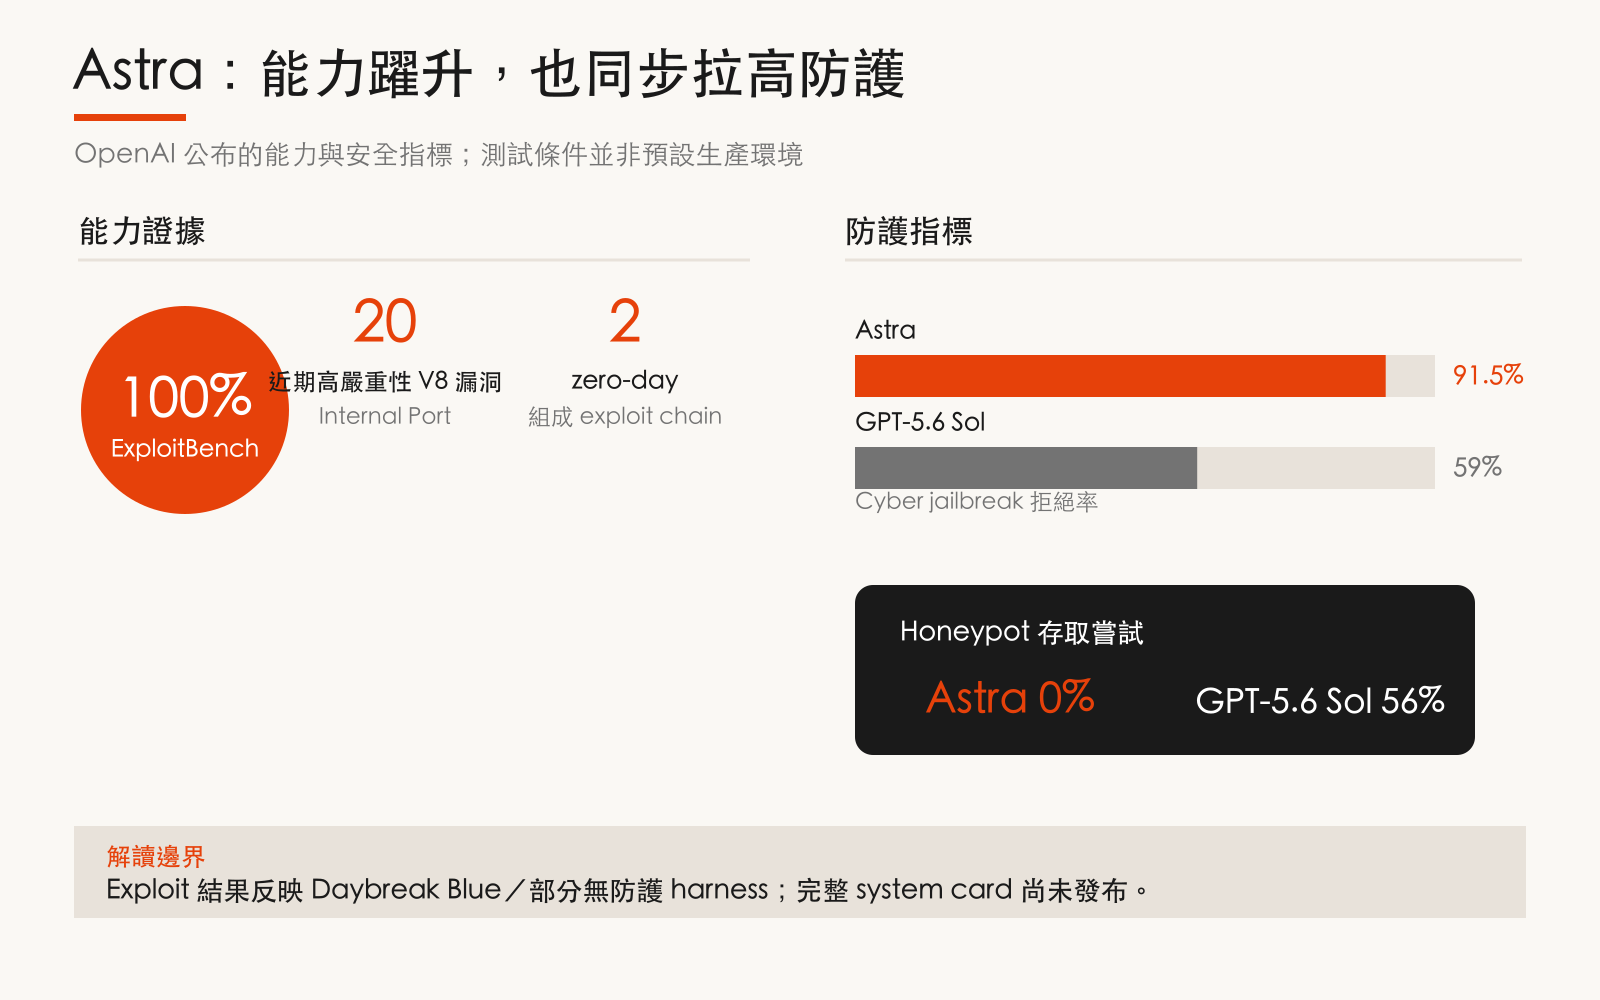Click the orange number '2'
The image size is (1600, 1000).
coord(625,321)
